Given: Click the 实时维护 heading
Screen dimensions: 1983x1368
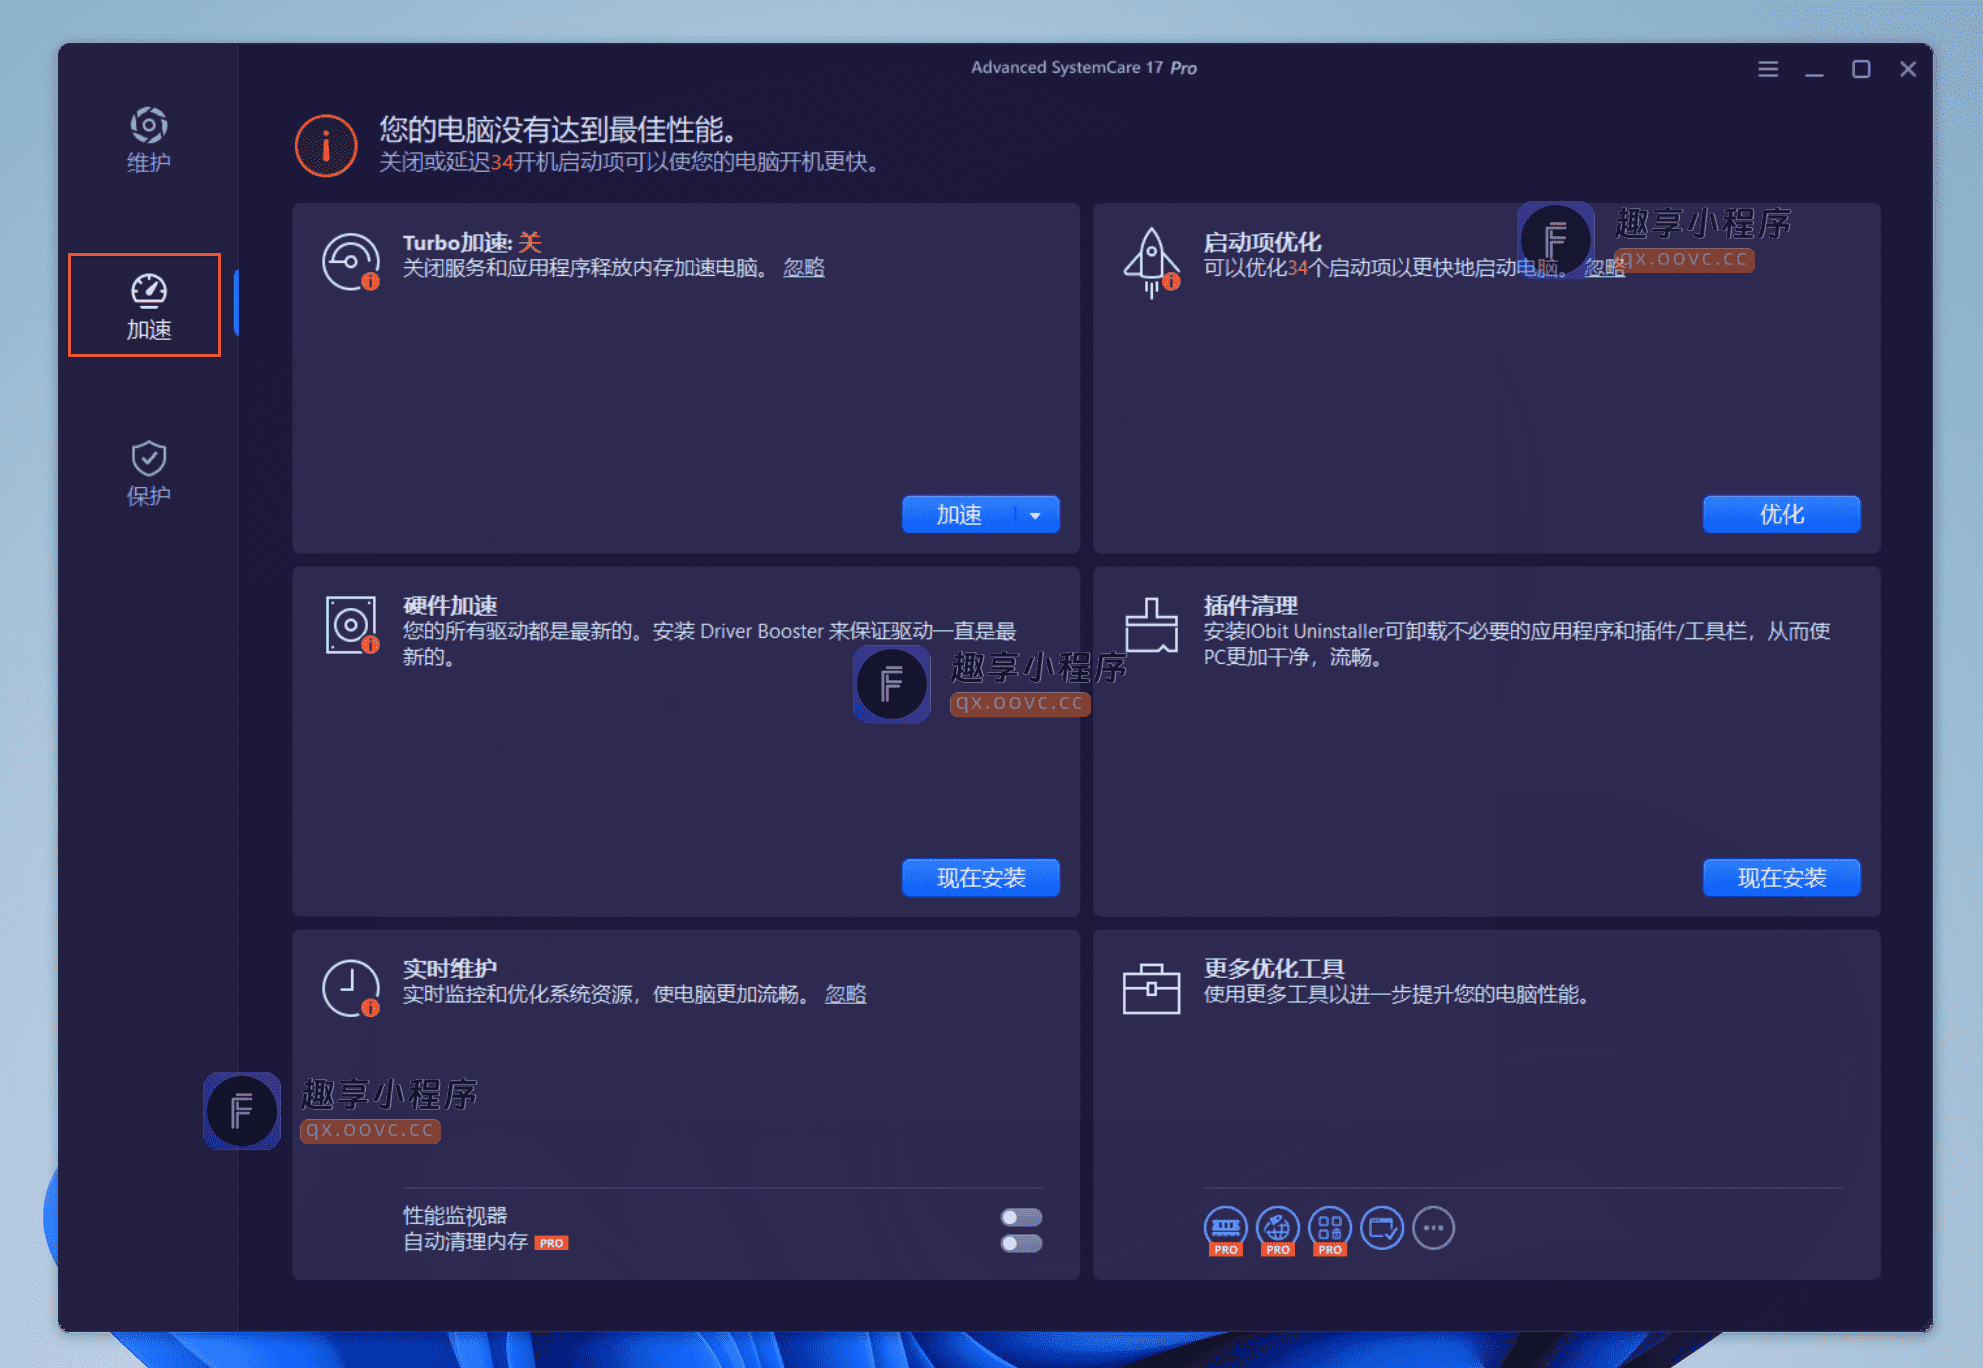Looking at the screenshot, I should (450, 968).
